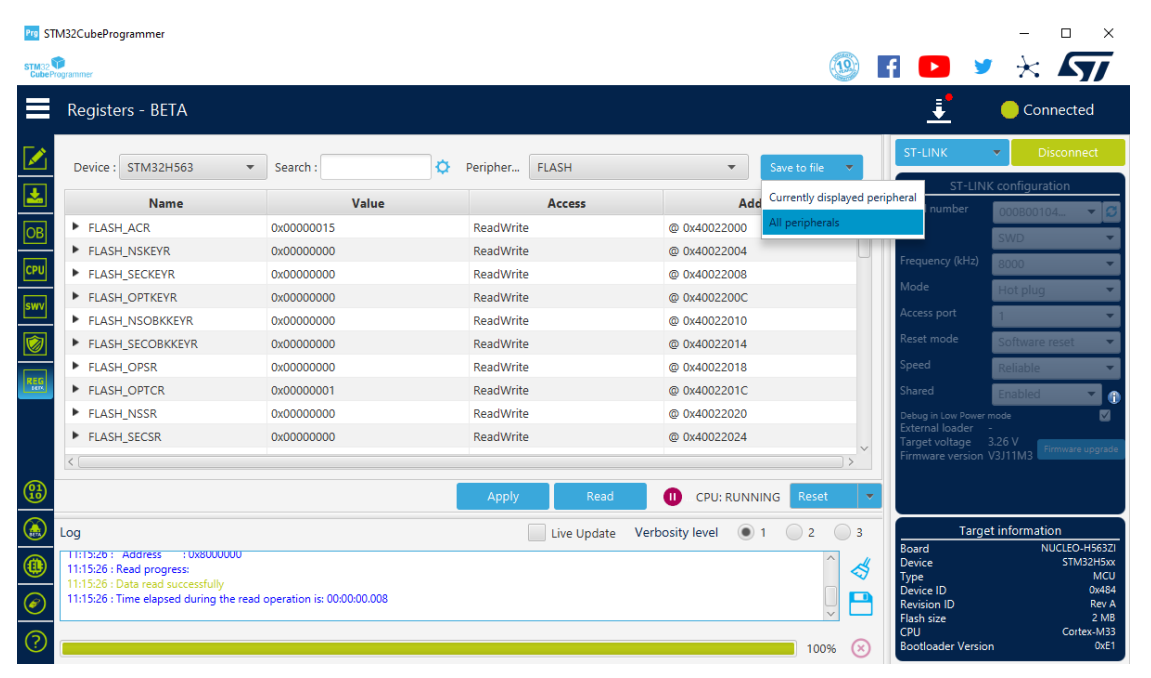Select verbosity level 1
1151x678 pixels.
(746, 532)
